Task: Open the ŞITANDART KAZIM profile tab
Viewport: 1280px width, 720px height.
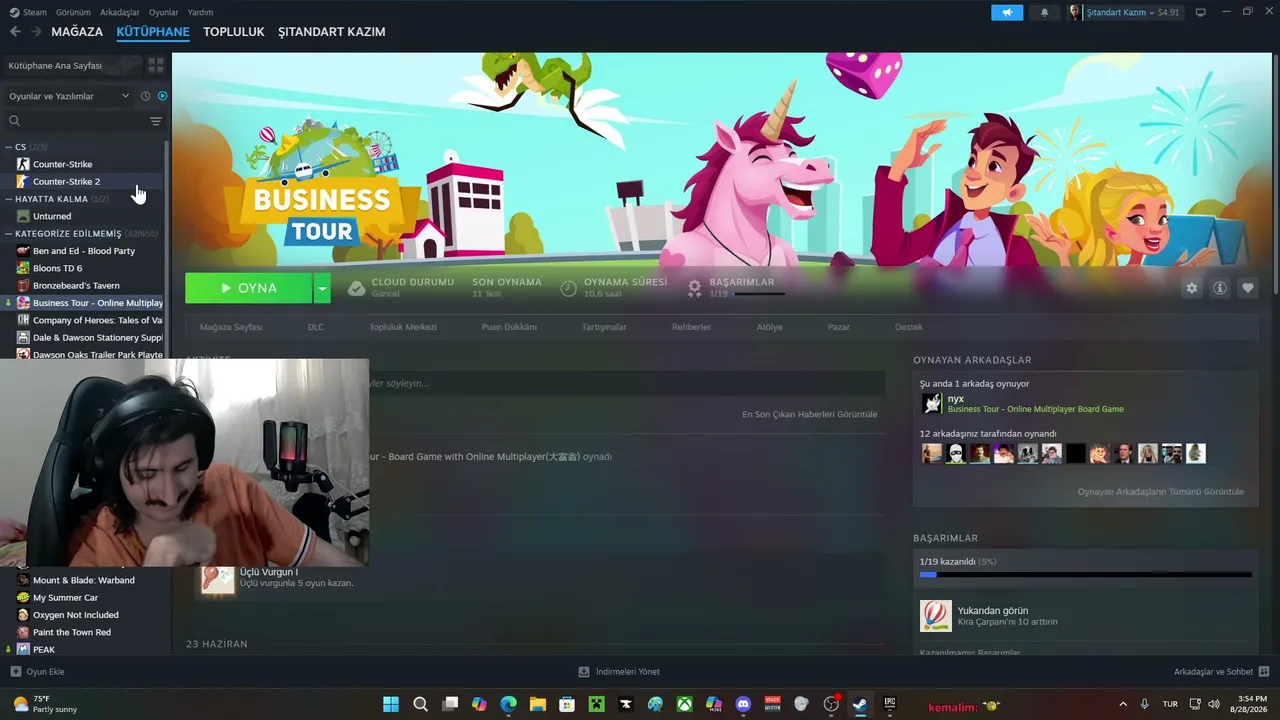Action: pyautogui.click(x=331, y=32)
